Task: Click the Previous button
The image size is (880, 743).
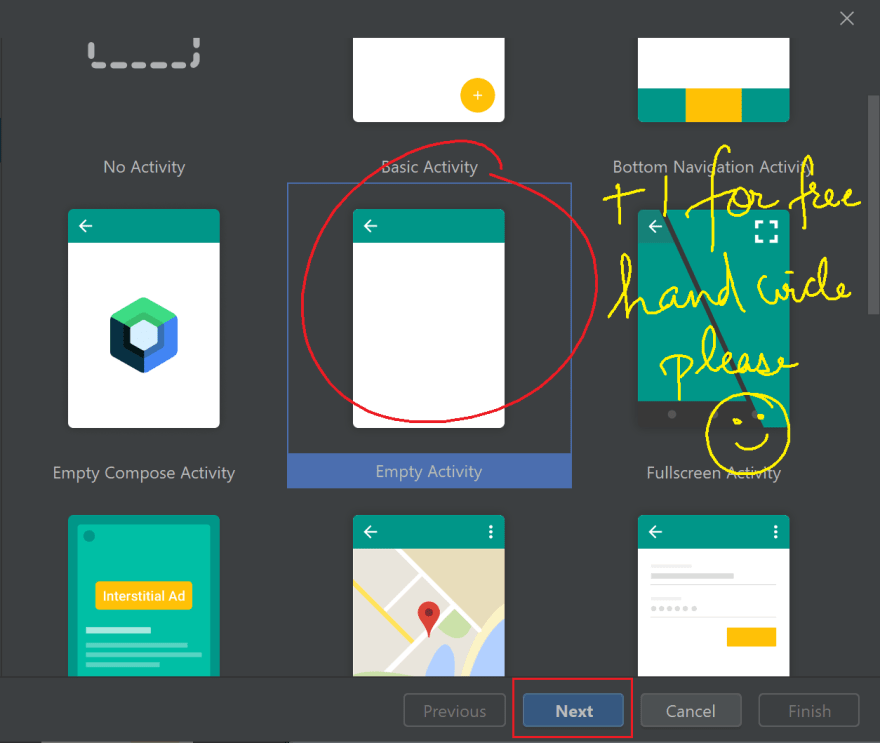Action: tap(455, 710)
